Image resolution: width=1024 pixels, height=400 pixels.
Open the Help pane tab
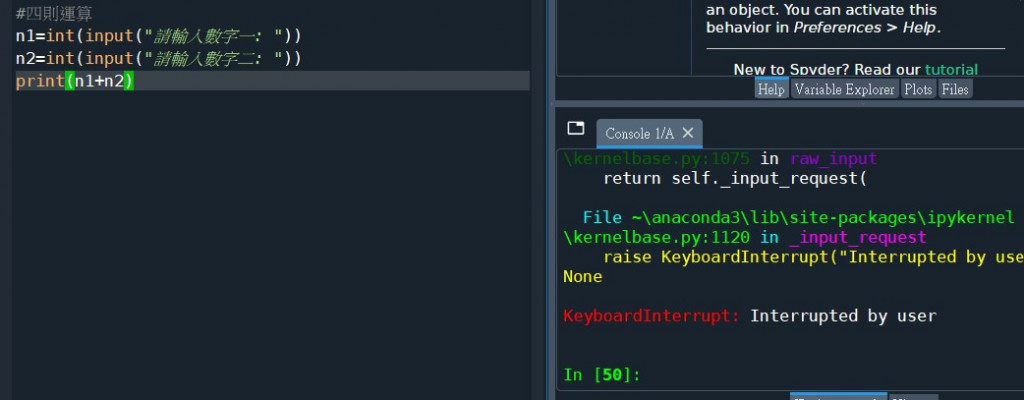pos(771,90)
